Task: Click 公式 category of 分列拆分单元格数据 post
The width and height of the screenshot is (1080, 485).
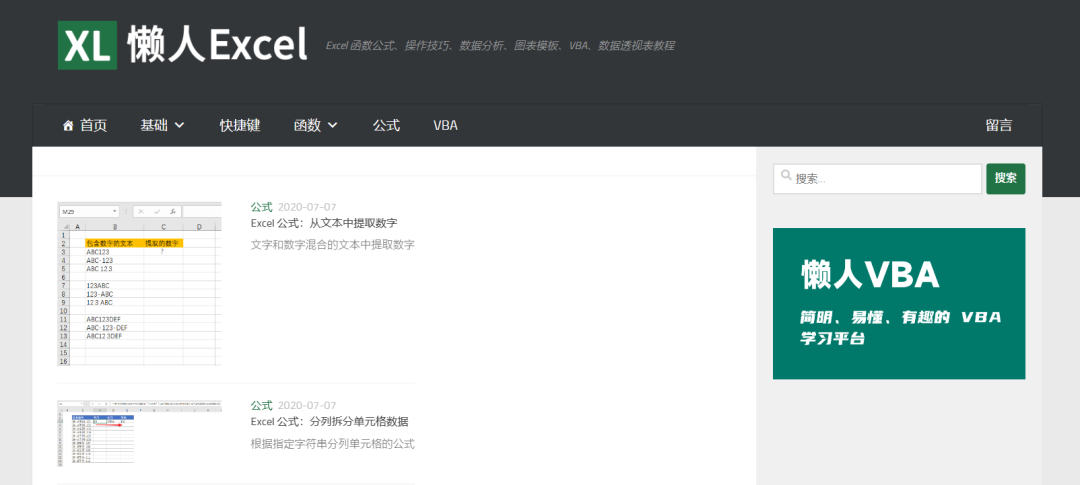Action: tap(262, 405)
